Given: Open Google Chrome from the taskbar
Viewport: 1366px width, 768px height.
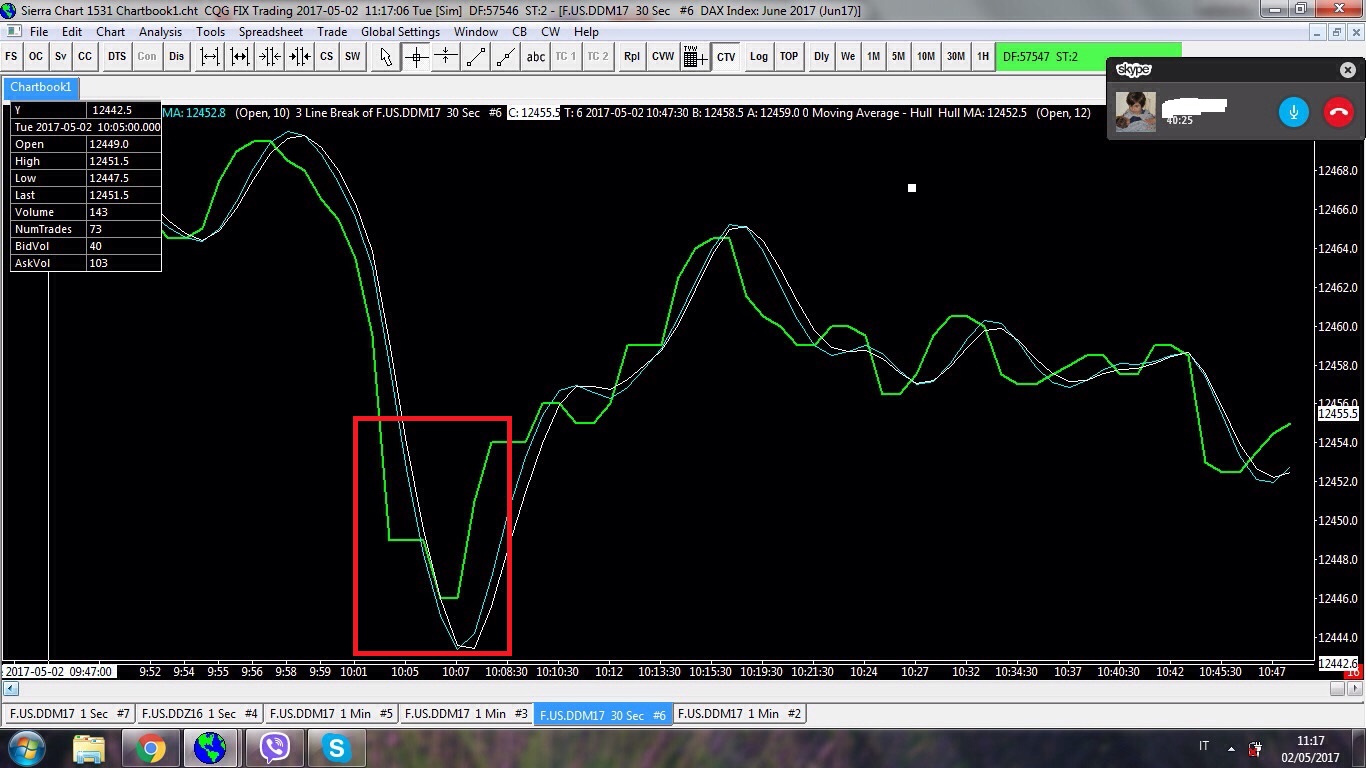Looking at the screenshot, I should (151, 748).
